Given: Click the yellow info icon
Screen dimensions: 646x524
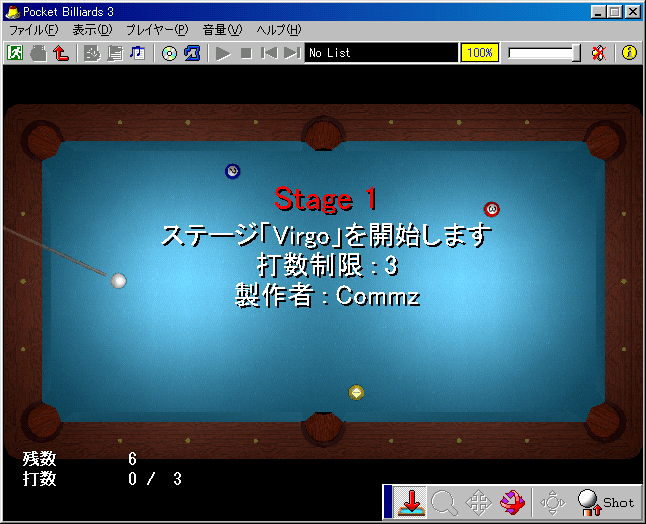Looking at the screenshot, I should coord(629,53).
